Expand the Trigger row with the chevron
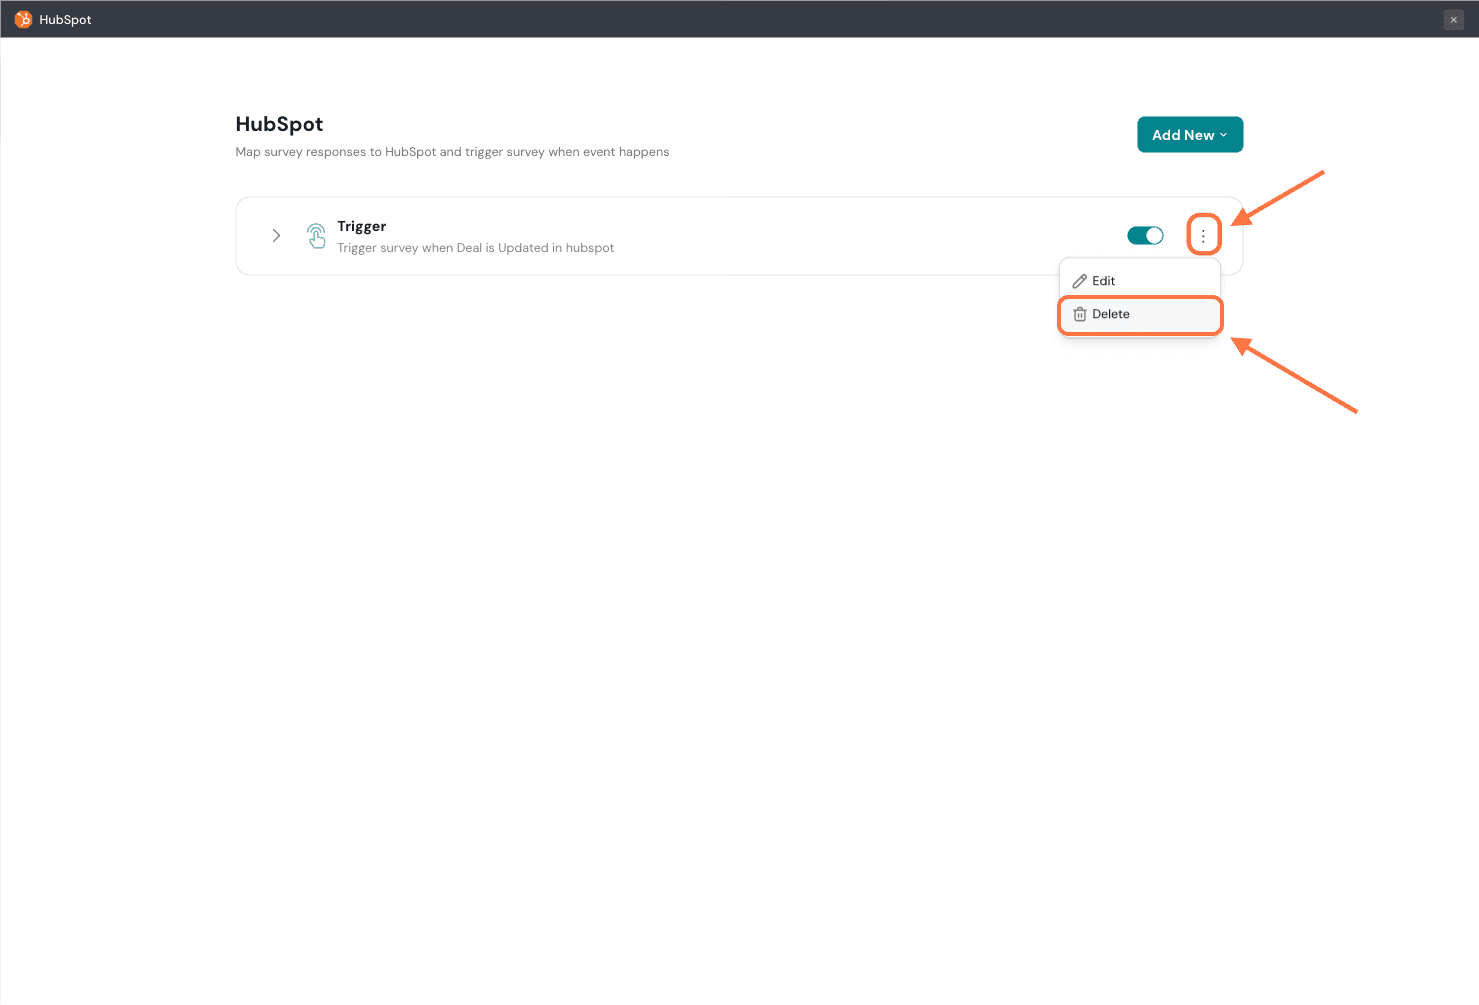1479x1005 pixels. (276, 236)
